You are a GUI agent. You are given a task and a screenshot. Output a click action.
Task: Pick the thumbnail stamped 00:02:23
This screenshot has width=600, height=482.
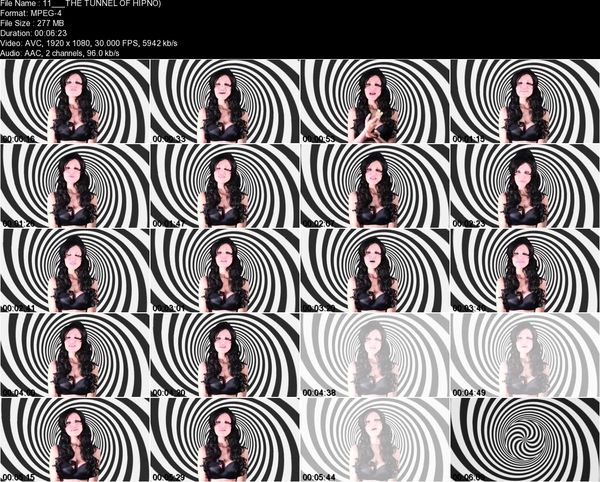tap(525, 186)
